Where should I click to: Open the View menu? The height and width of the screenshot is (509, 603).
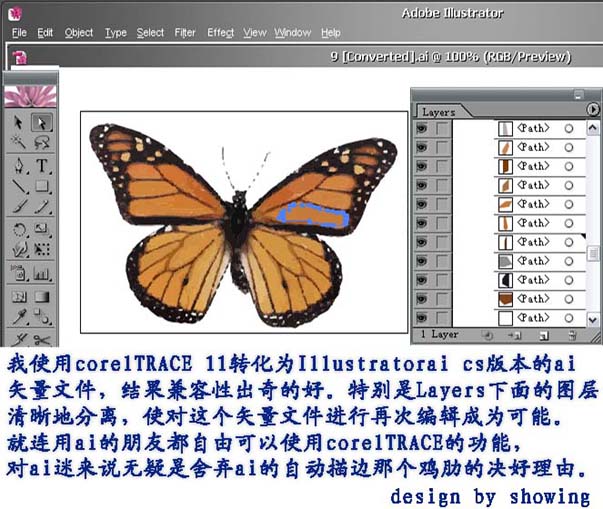[x=255, y=33]
